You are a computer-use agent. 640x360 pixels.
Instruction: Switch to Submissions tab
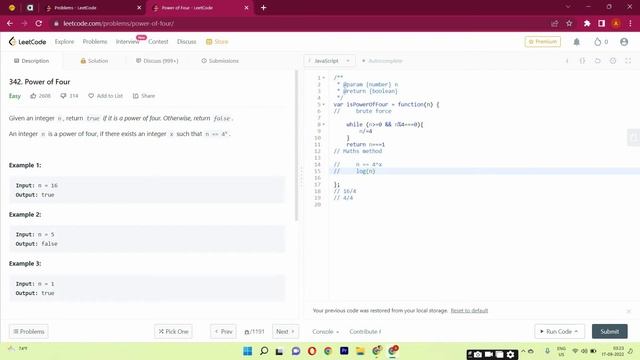point(220,61)
